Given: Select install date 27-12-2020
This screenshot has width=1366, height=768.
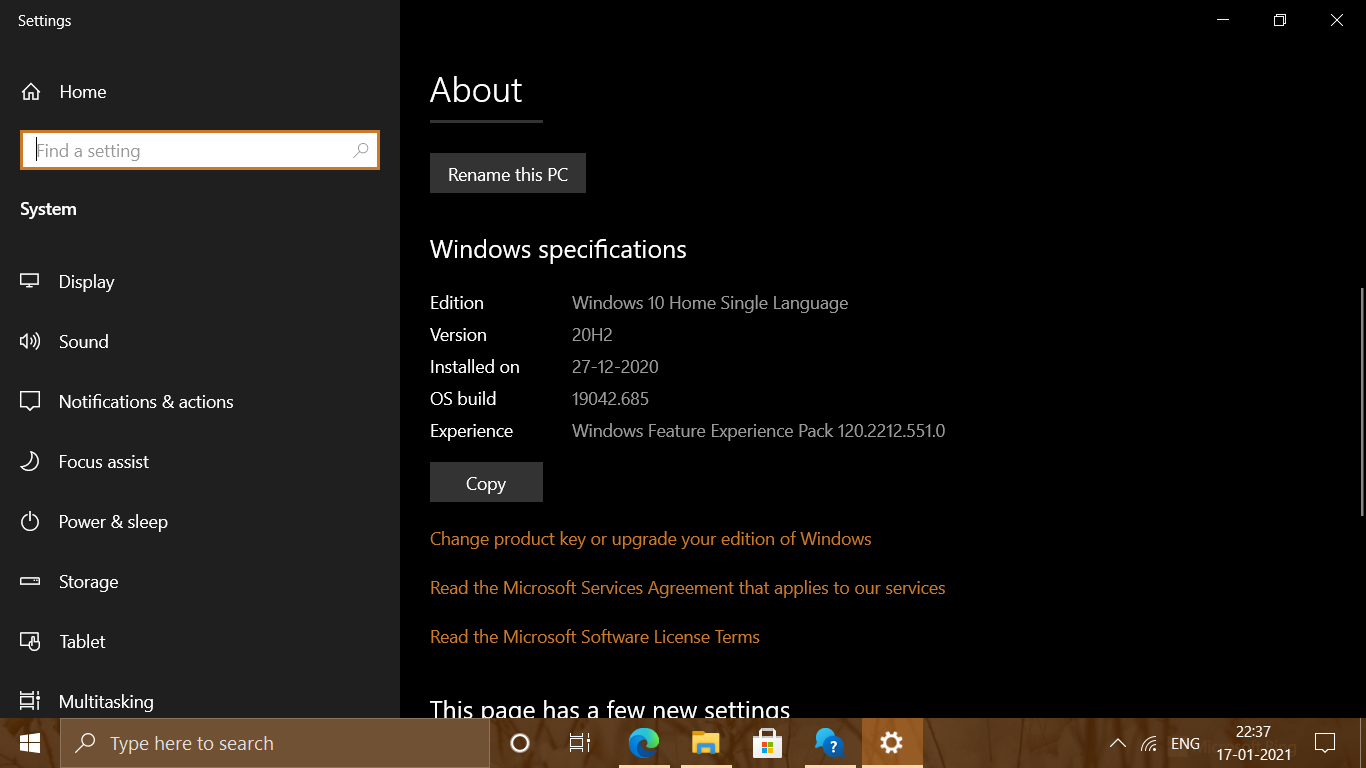Looking at the screenshot, I should 615,367.
